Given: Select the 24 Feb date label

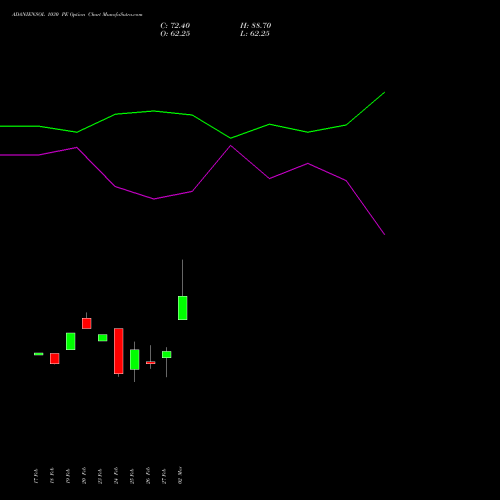Looking at the screenshot, I should [116, 476].
